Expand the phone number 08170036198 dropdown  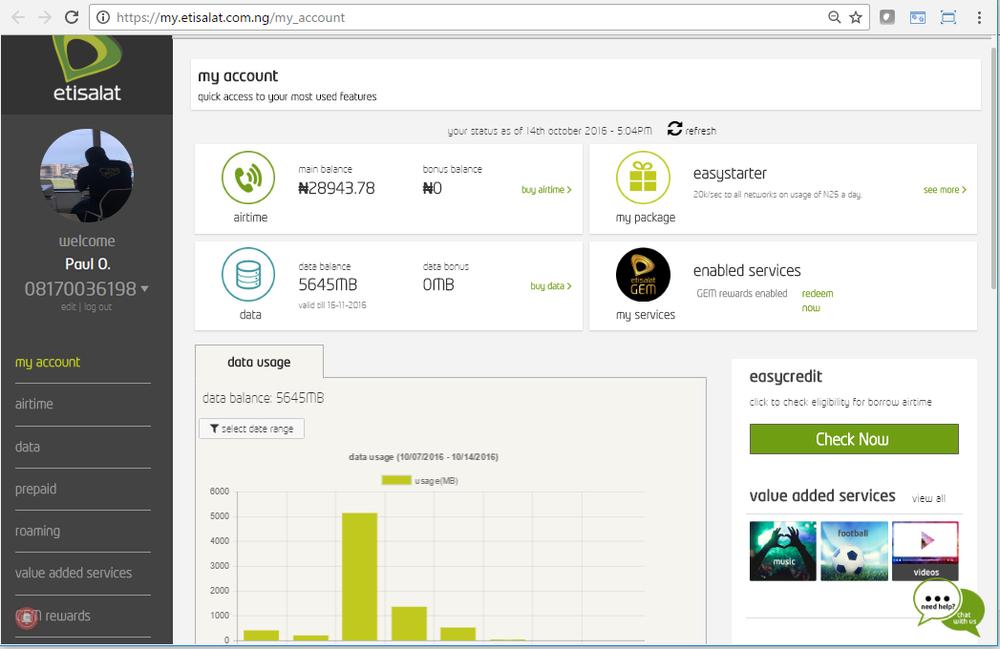(x=145, y=289)
